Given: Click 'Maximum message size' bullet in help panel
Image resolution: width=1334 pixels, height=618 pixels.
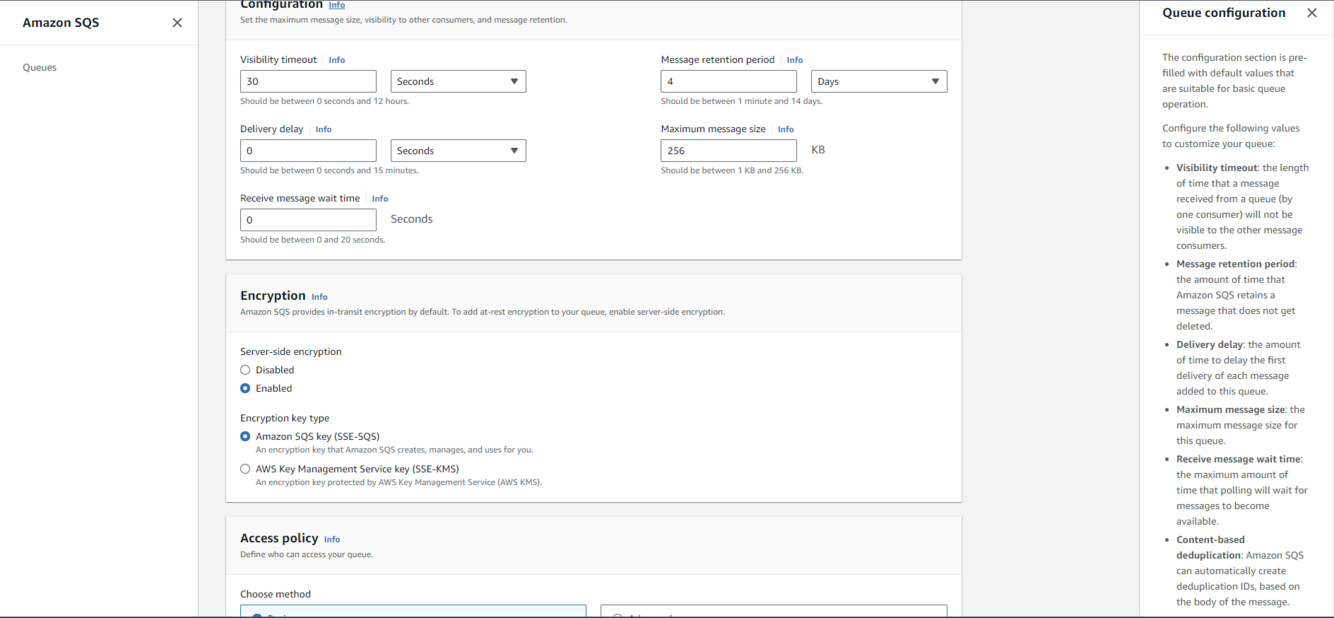Looking at the screenshot, I should (1231, 409).
